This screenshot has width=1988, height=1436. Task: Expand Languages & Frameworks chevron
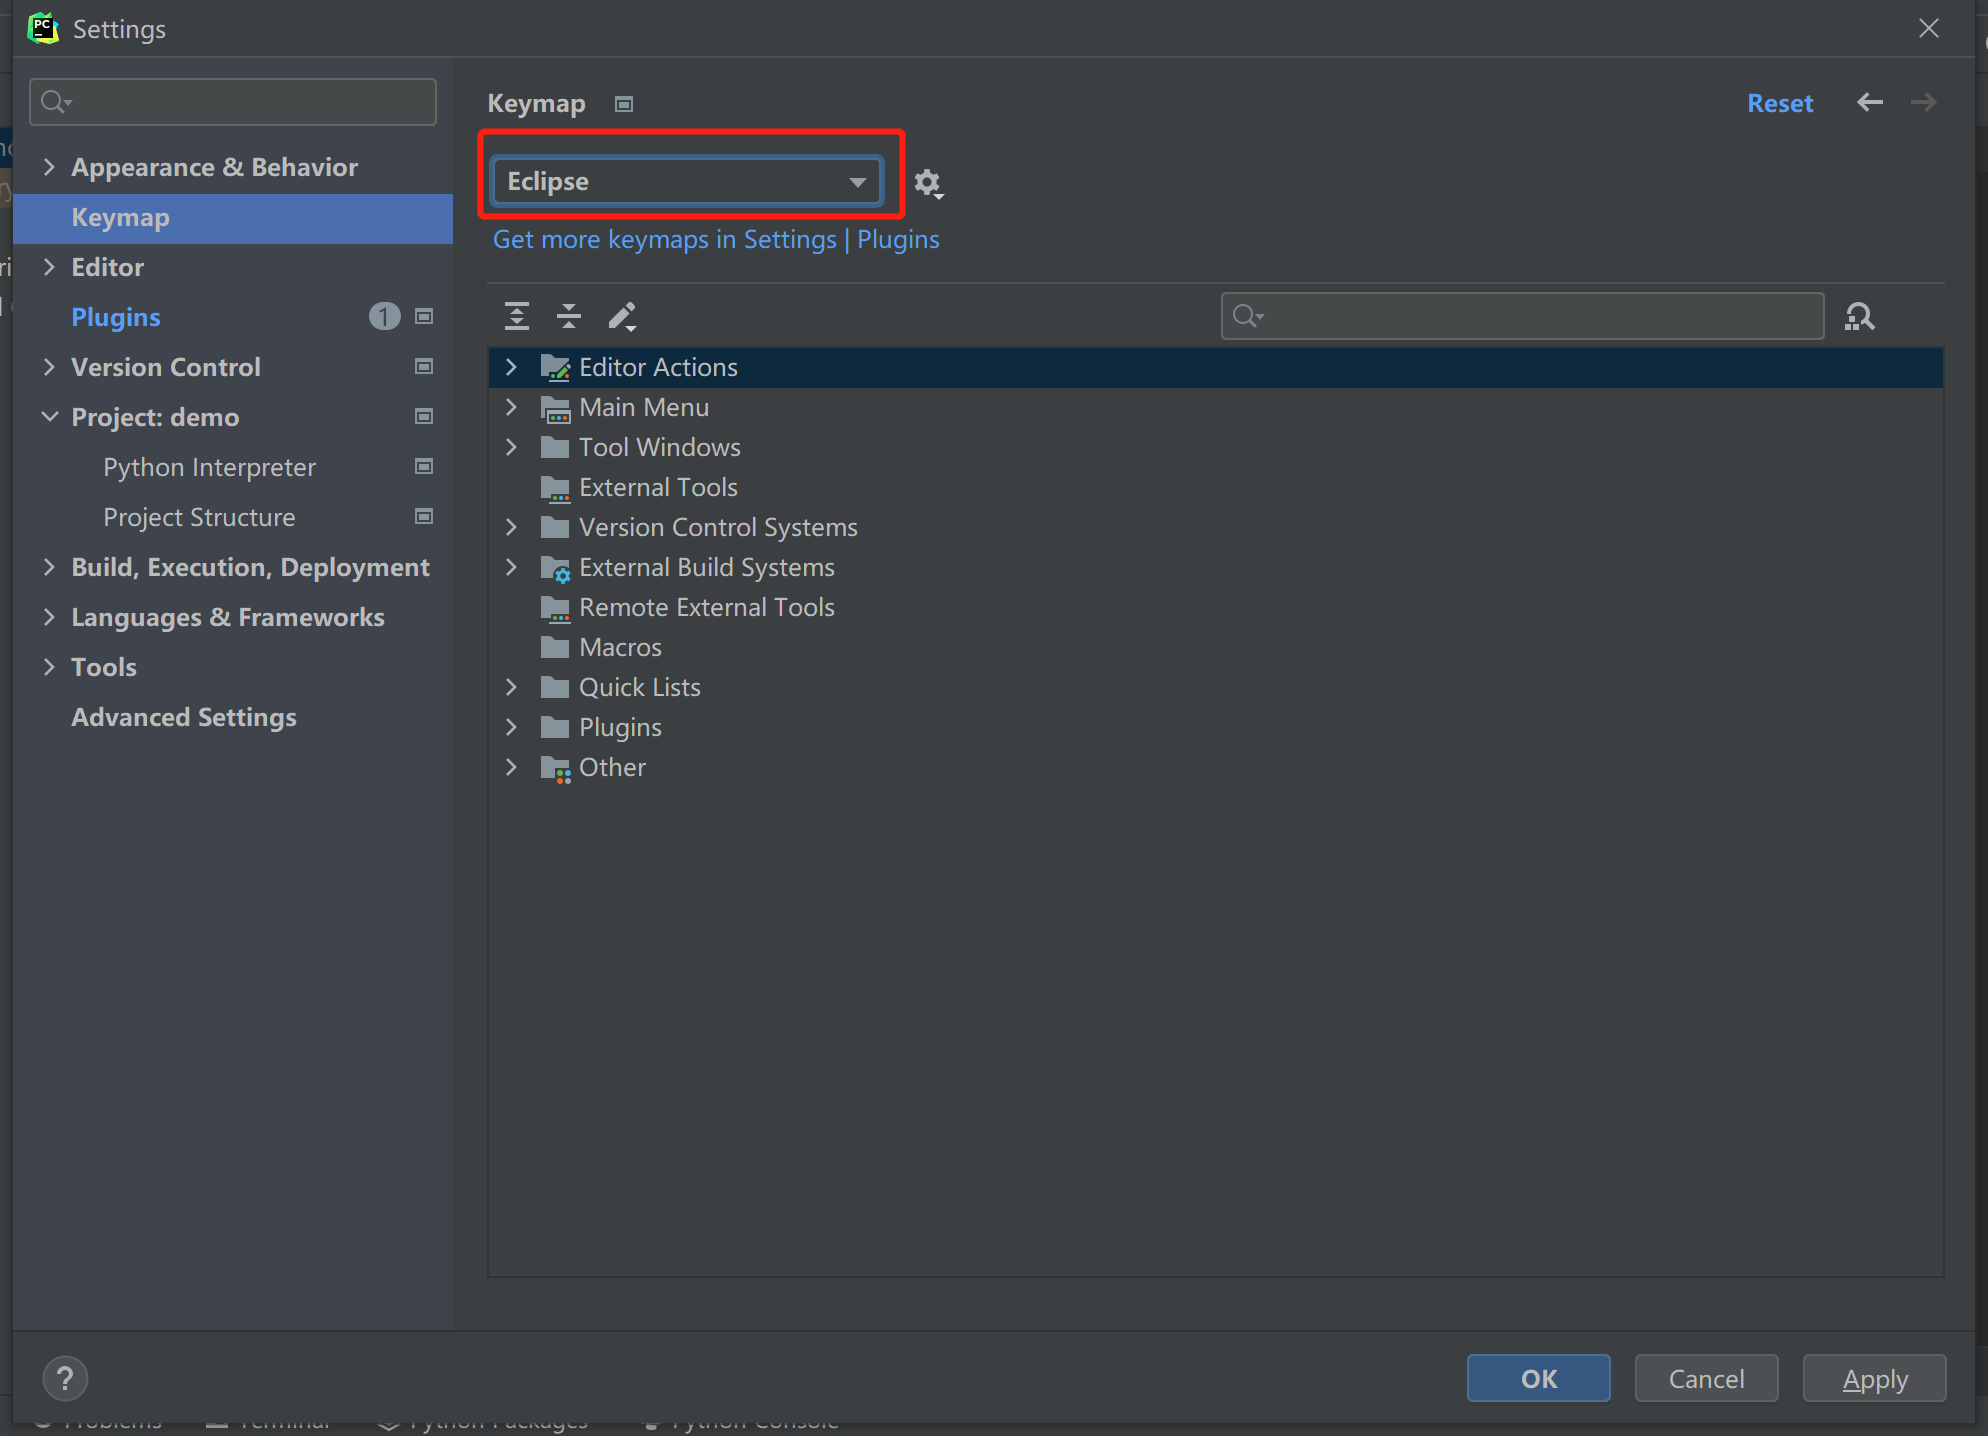[x=49, y=616]
